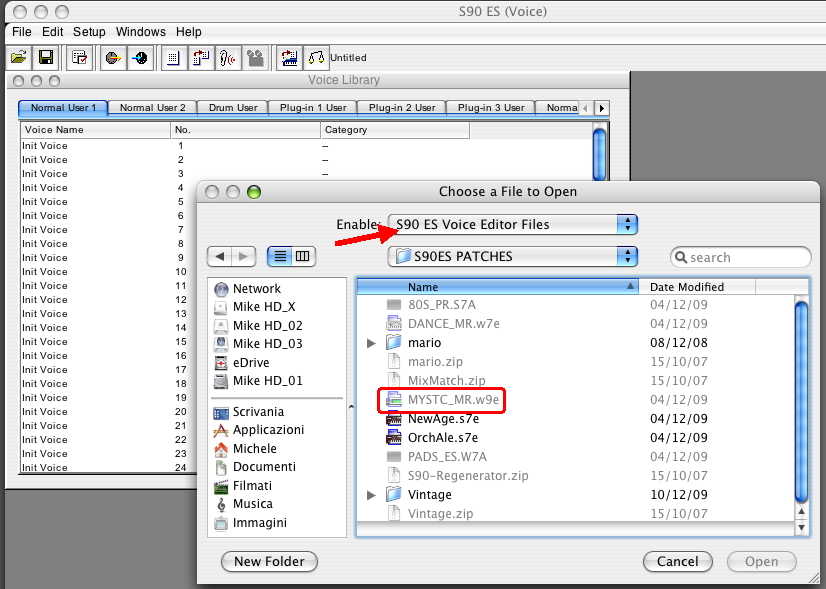Click the balance scales compare toolbar icon
The width and height of the screenshot is (826, 589).
316,57
